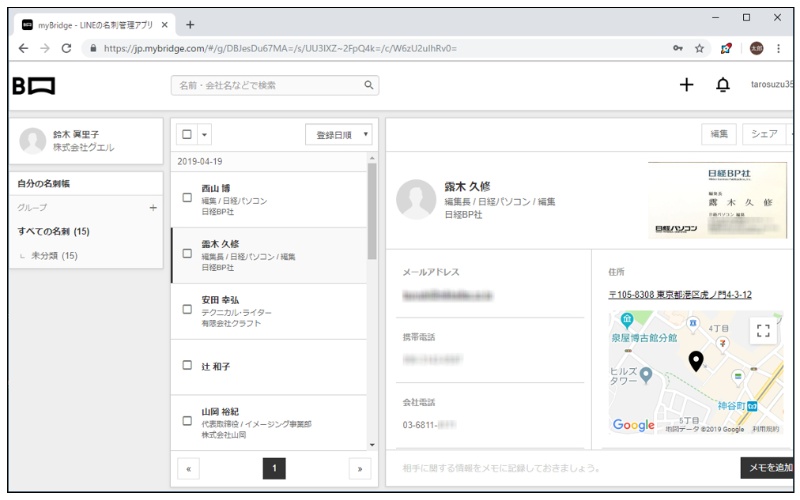Open the address link 〒105-8308
This screenshot has height=500, width=800.
[x=679, y=295]
